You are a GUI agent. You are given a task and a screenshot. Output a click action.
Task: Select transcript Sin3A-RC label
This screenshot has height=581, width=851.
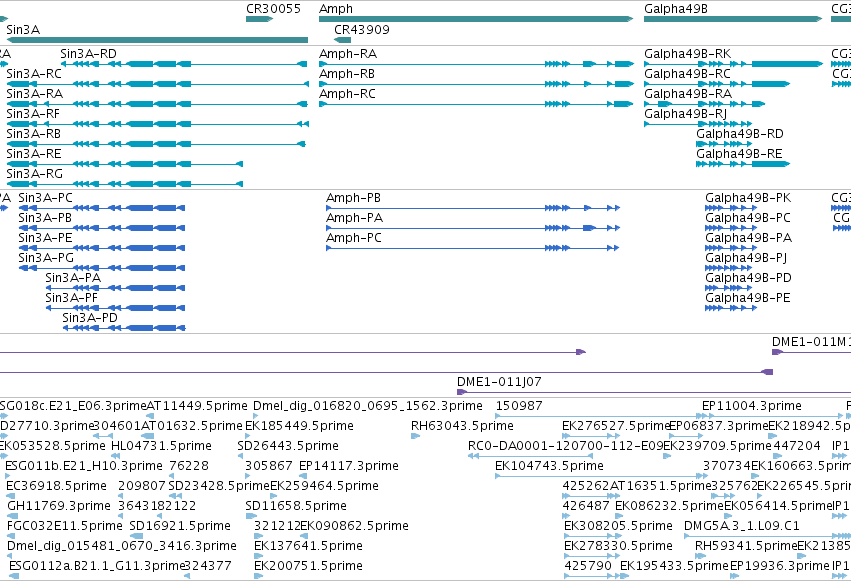[x=34, y=74]
